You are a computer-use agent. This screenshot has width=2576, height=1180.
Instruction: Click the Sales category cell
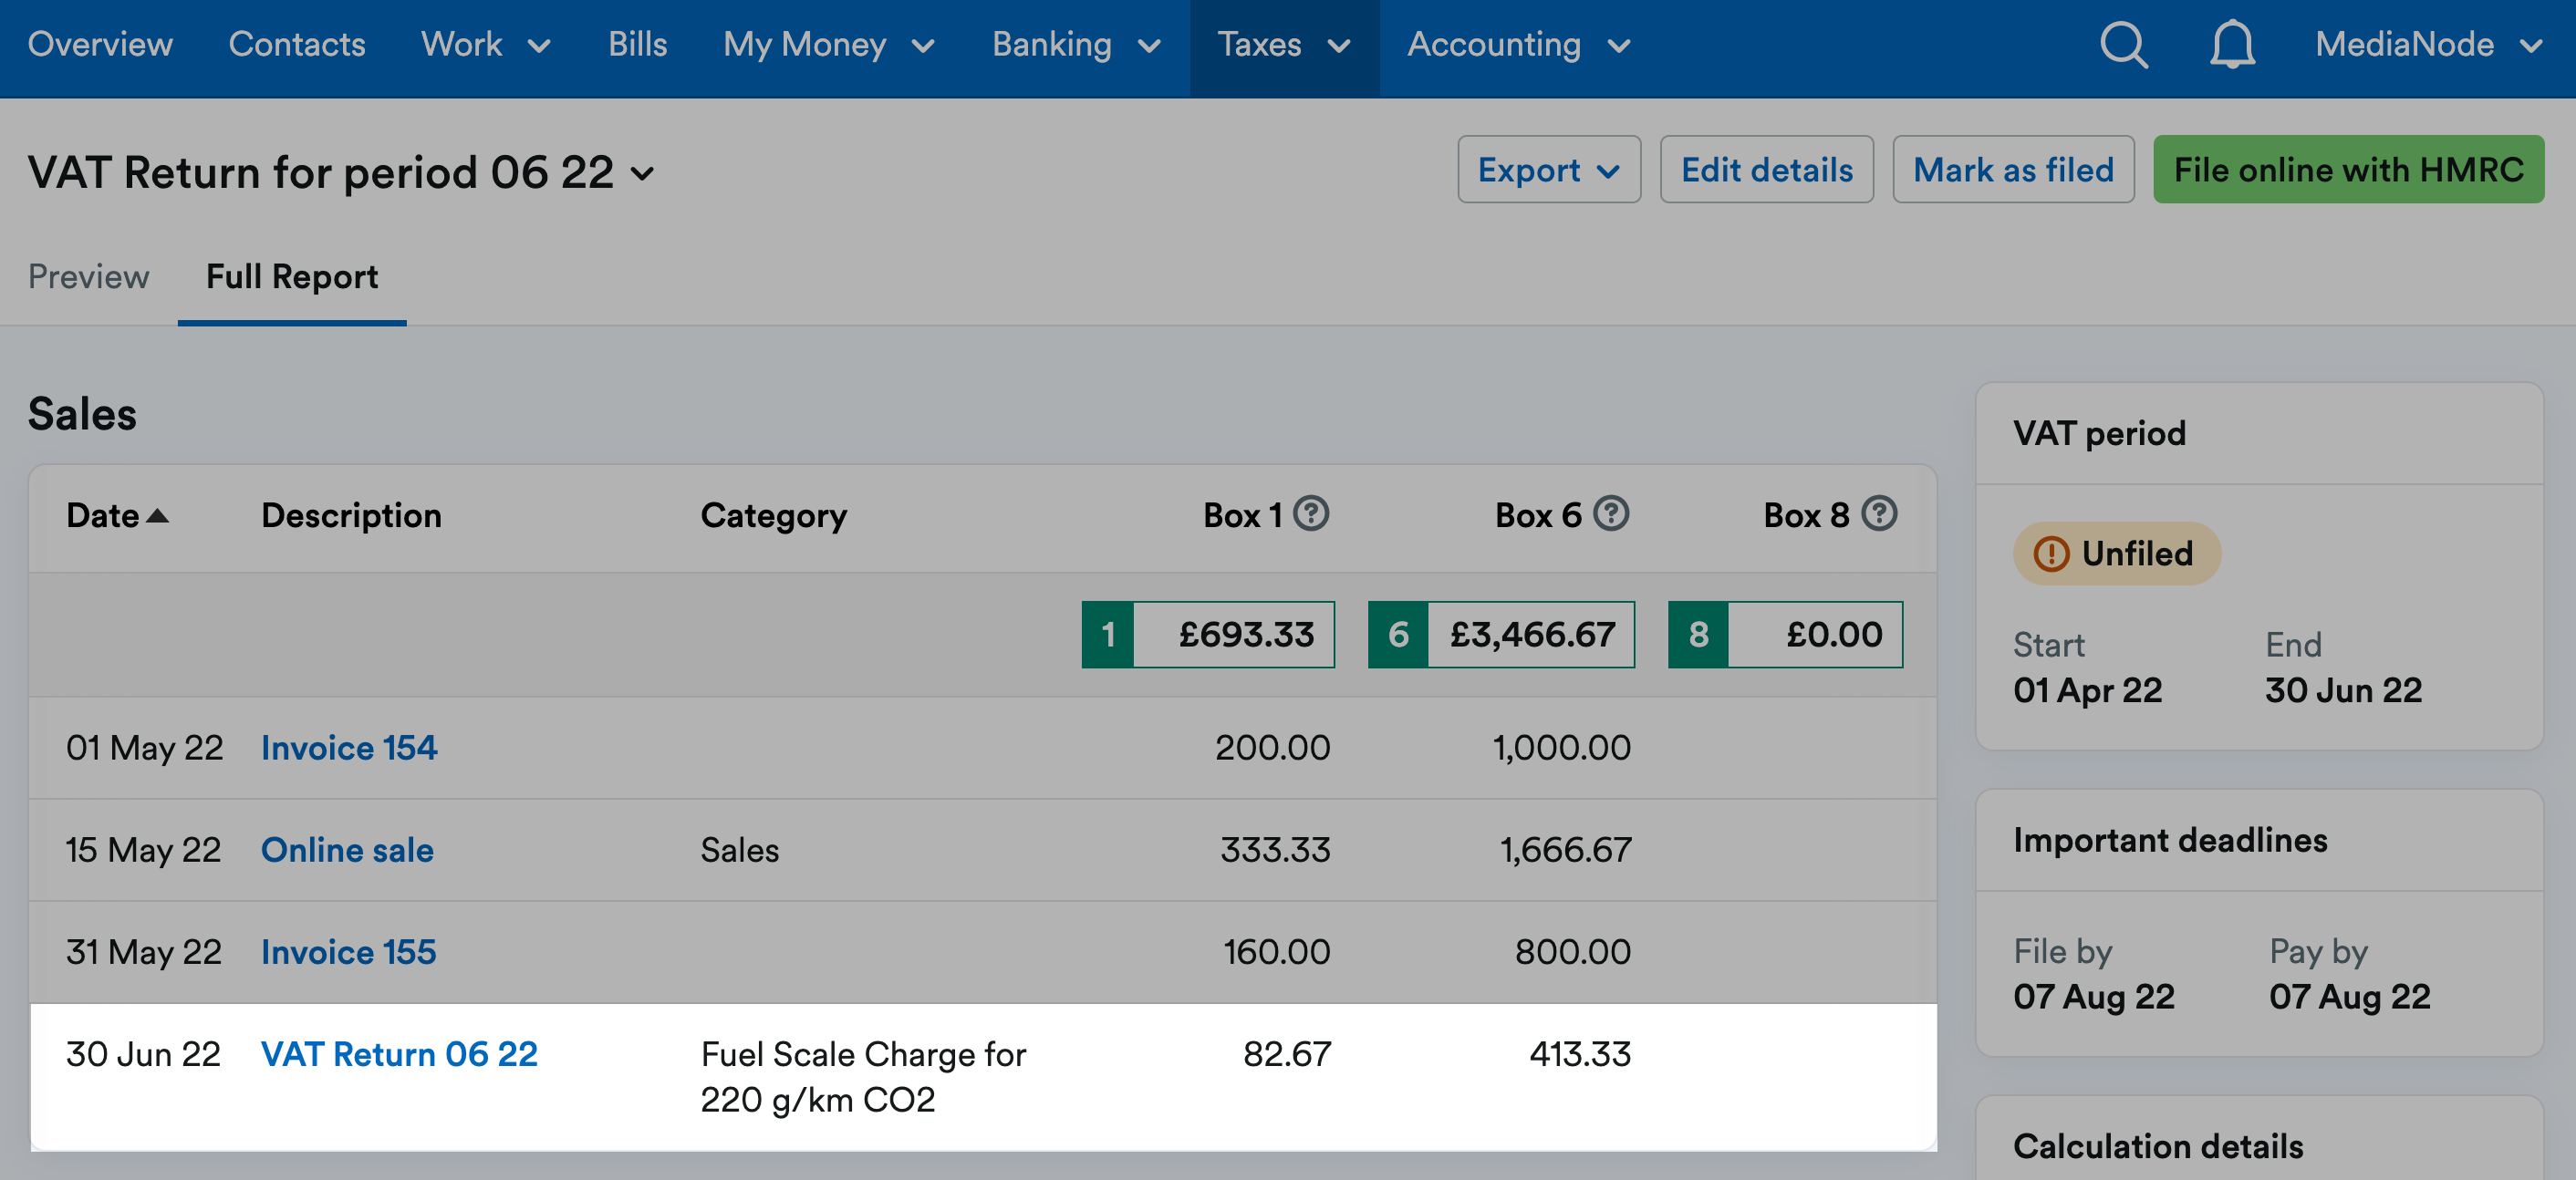pos(739,850)
